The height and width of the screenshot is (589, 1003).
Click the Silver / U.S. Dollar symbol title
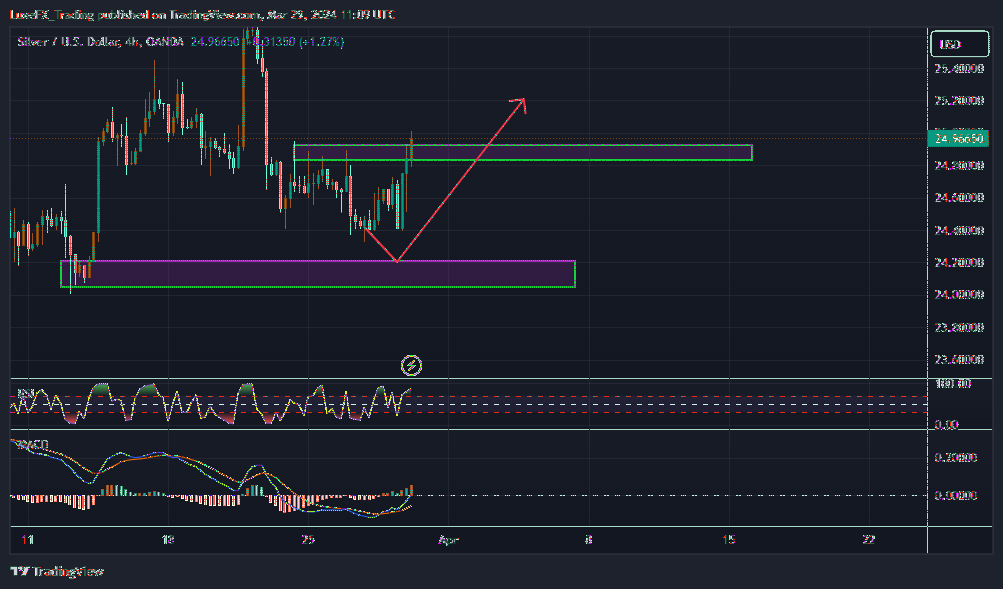point(68,42)
